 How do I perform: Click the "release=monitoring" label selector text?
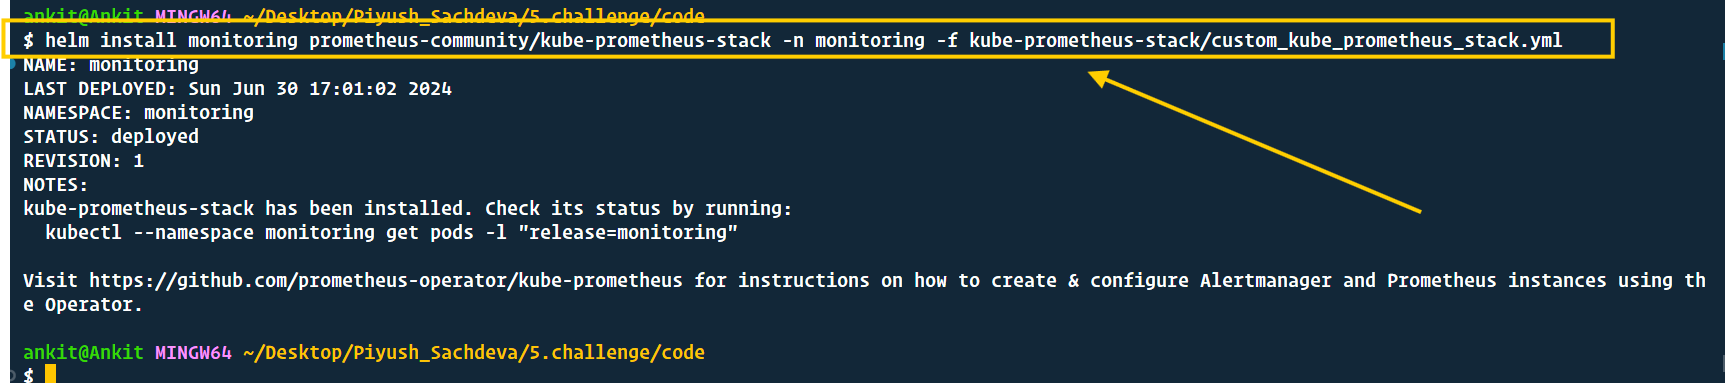point(628,233)
